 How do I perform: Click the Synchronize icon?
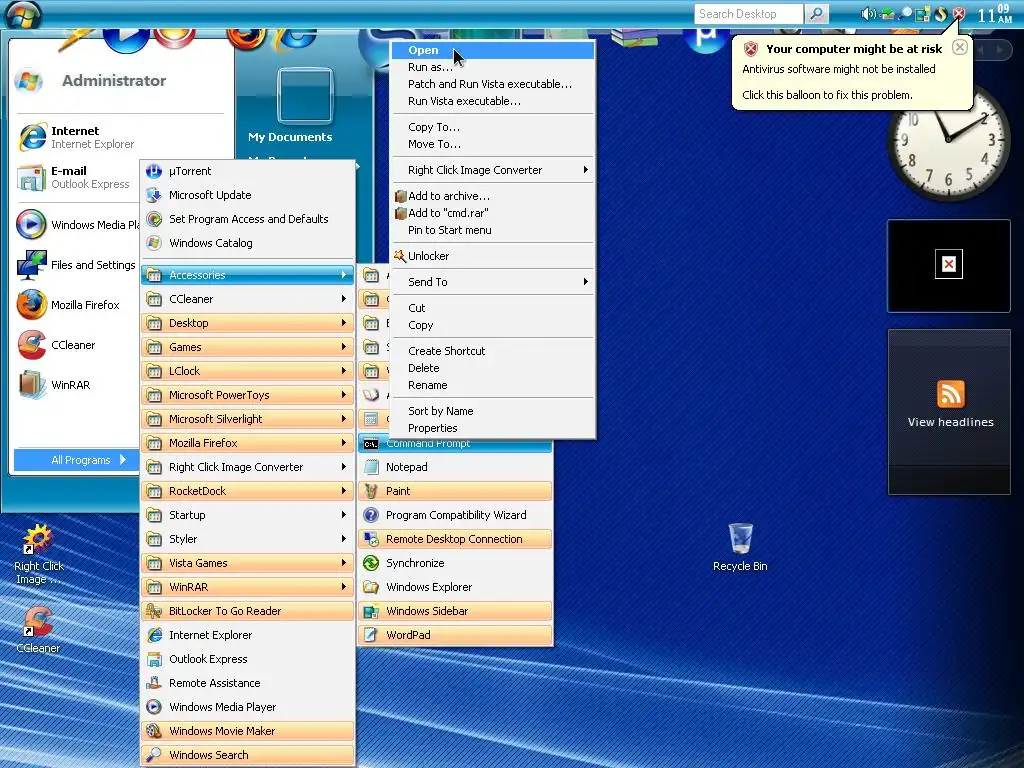point(371,563)
